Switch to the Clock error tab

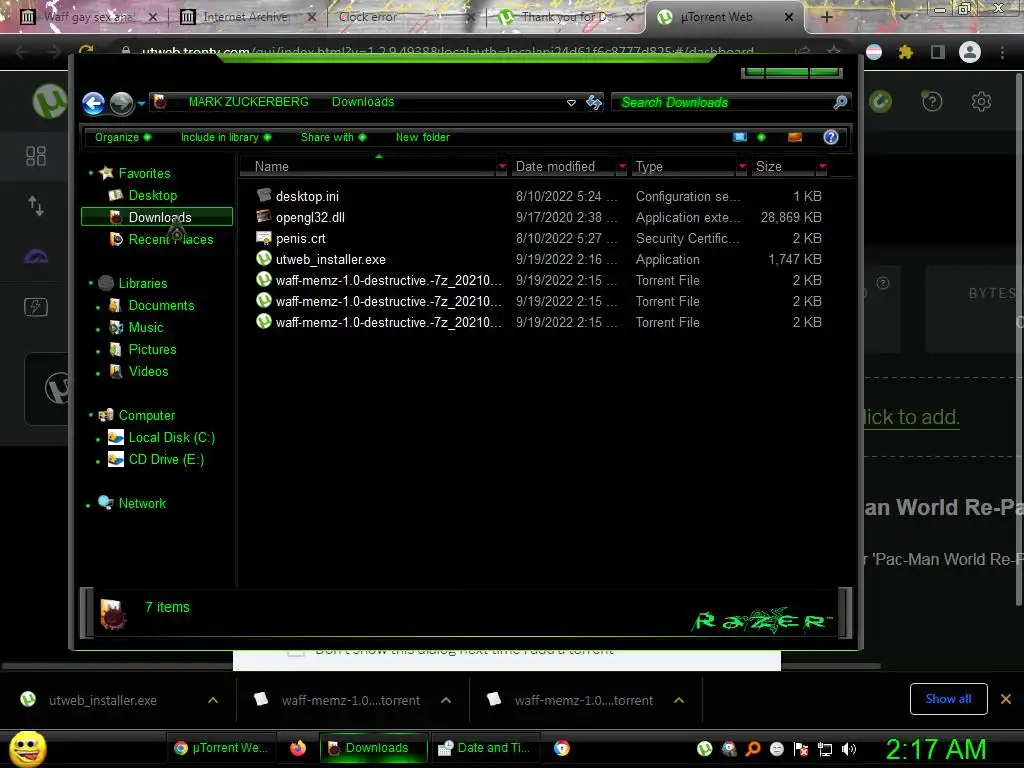(x=368, y=17)
